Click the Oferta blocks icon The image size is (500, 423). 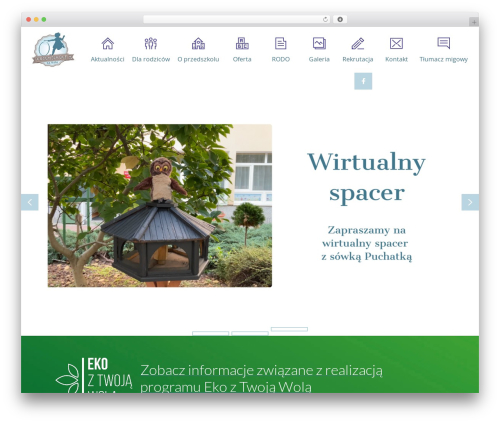pyautogui.click(x=242, y=43)
